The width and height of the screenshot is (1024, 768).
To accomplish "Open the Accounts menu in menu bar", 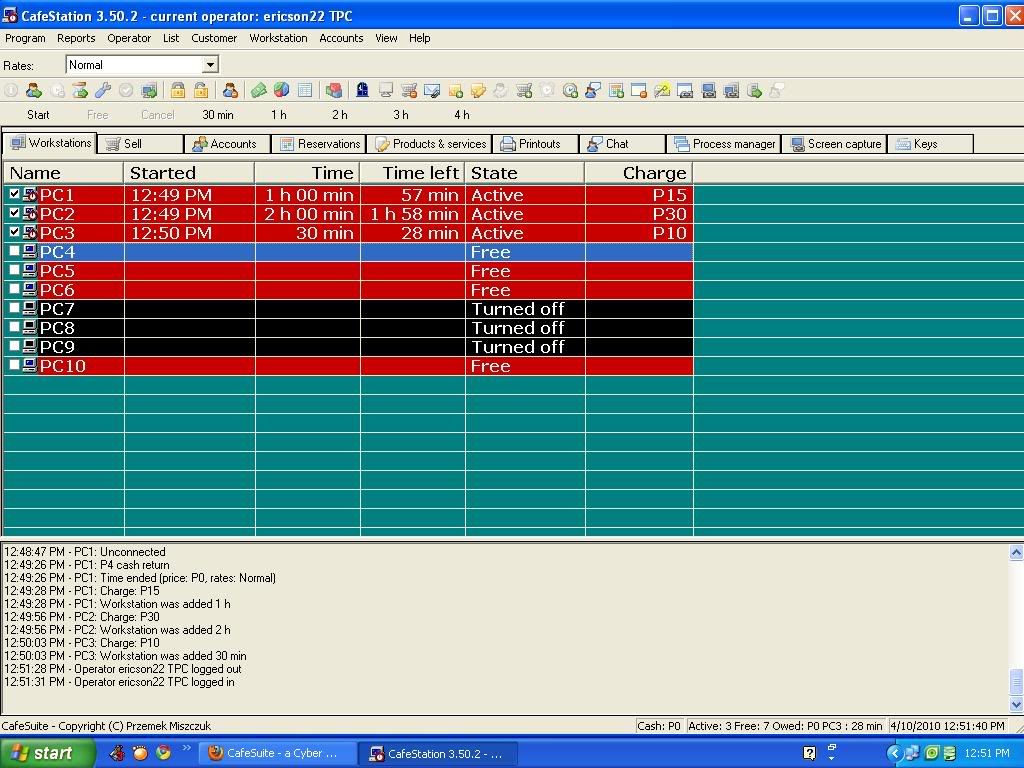I will [x=341, y=38].
